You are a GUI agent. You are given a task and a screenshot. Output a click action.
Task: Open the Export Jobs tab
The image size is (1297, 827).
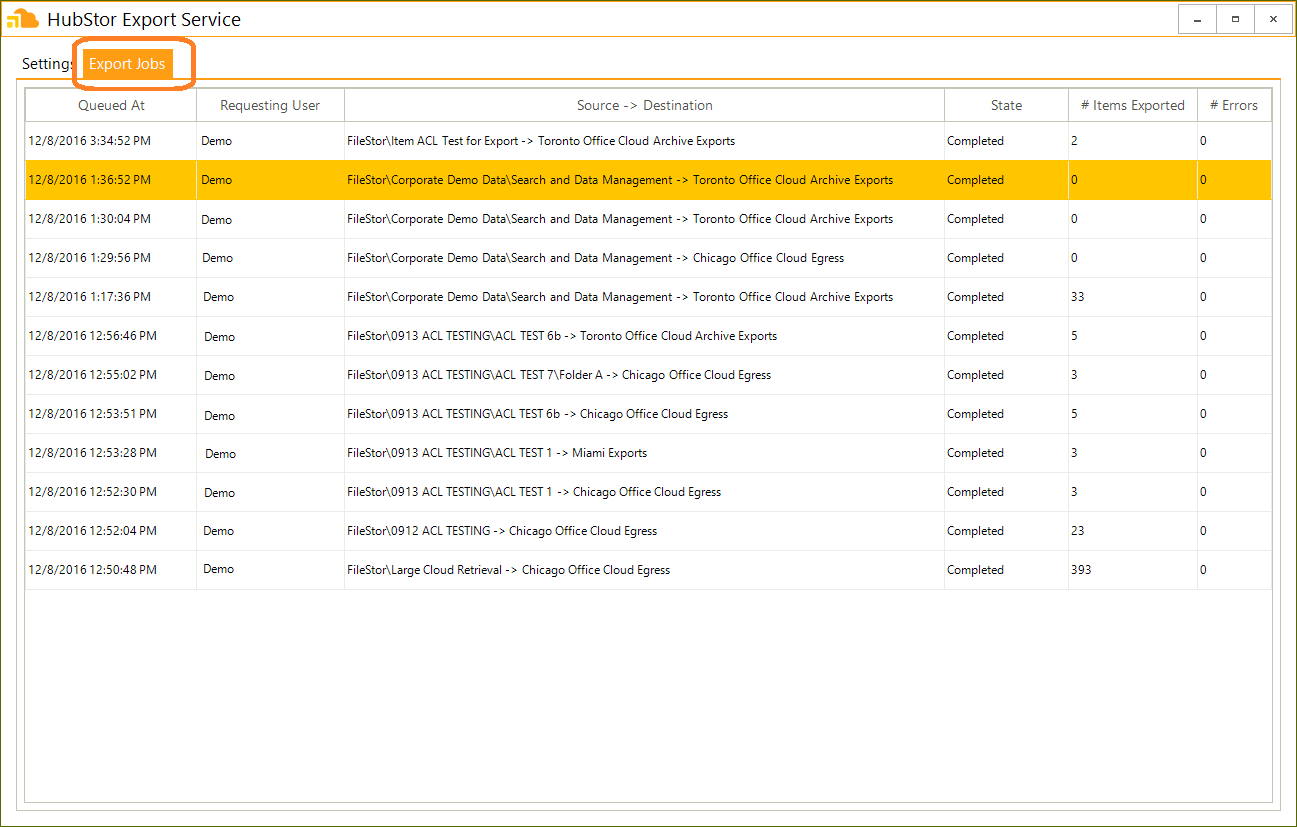127,64
